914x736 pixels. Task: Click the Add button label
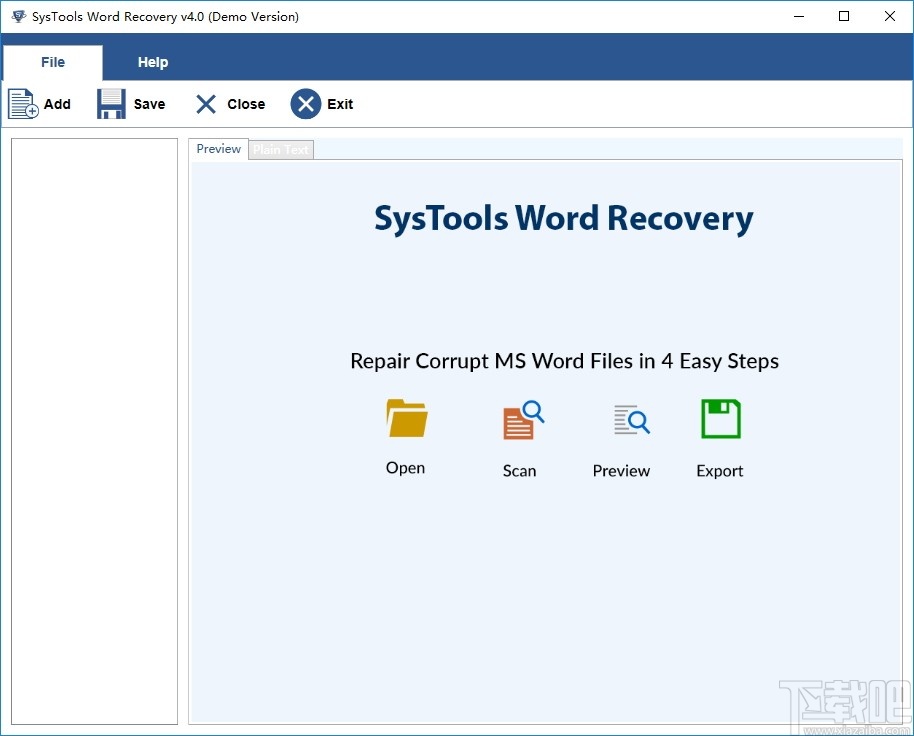pyautogui.click(x=57, y=103)
